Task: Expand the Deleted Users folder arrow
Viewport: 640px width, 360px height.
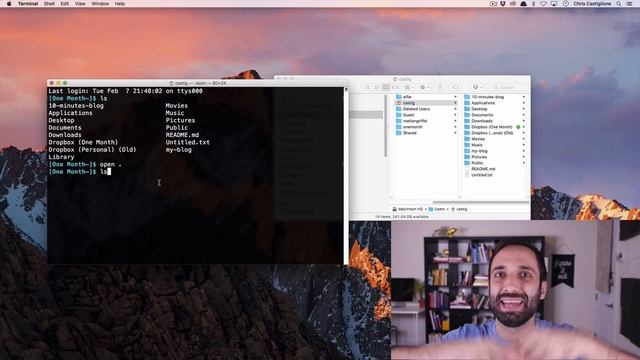Action: (x=455, y=109)
